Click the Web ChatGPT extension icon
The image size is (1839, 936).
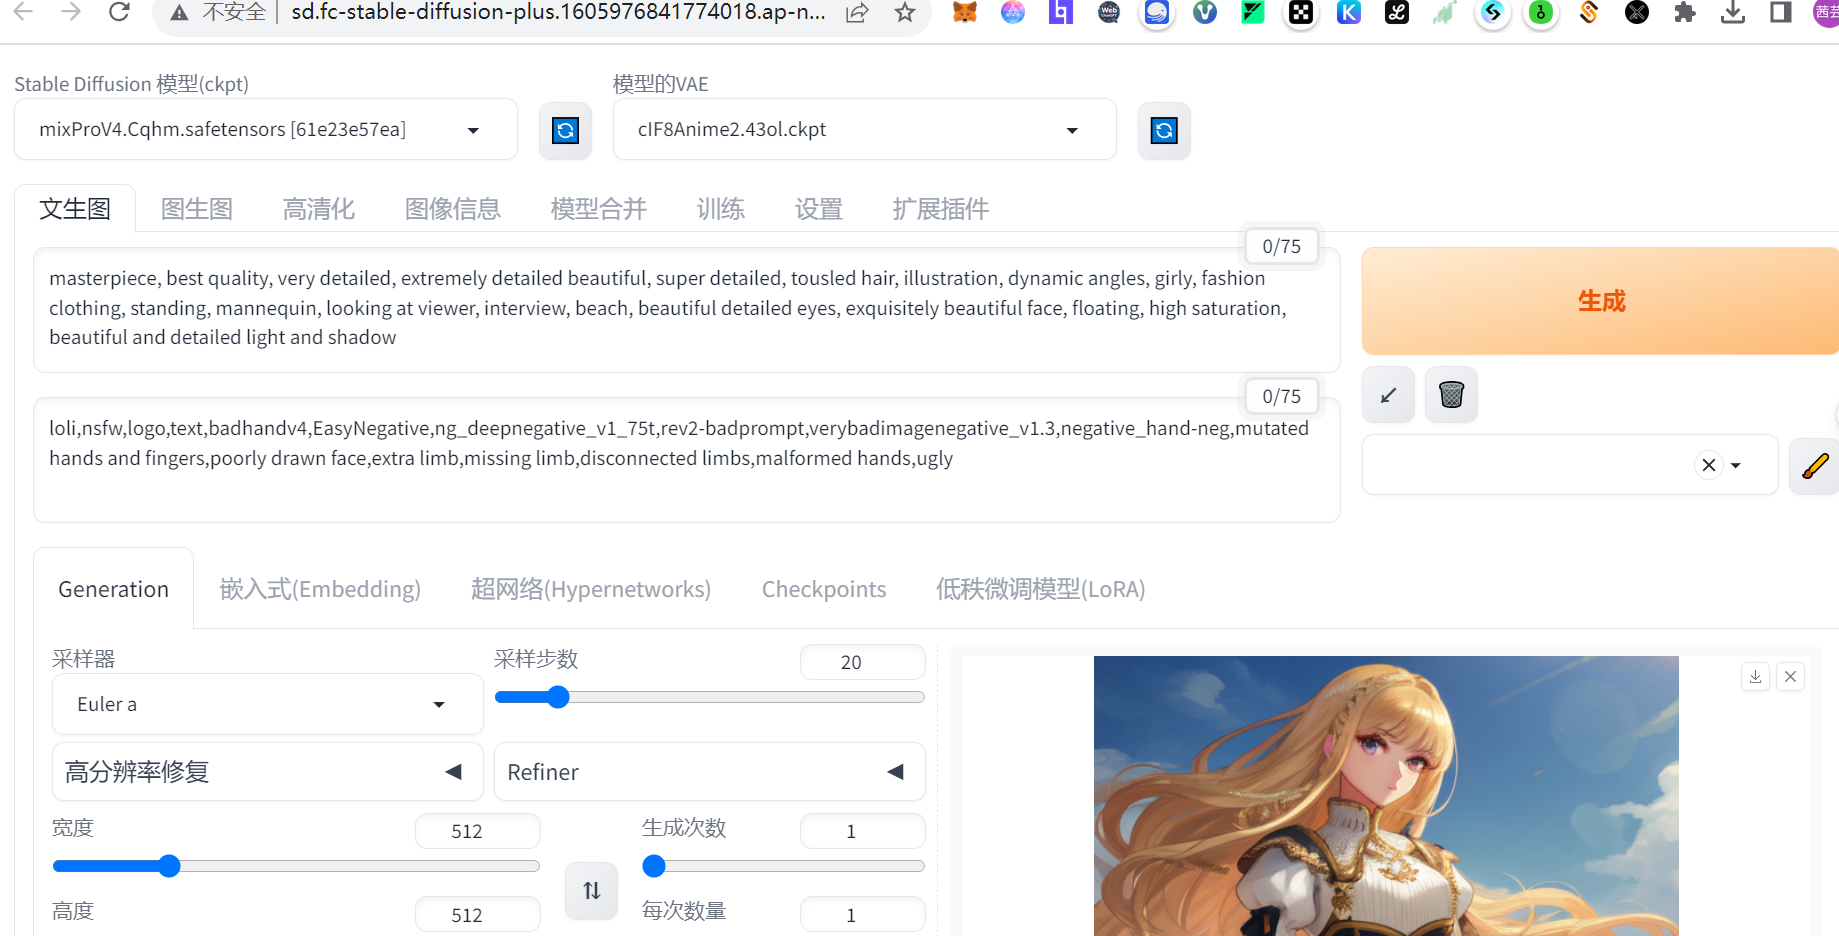(1108, 13)
